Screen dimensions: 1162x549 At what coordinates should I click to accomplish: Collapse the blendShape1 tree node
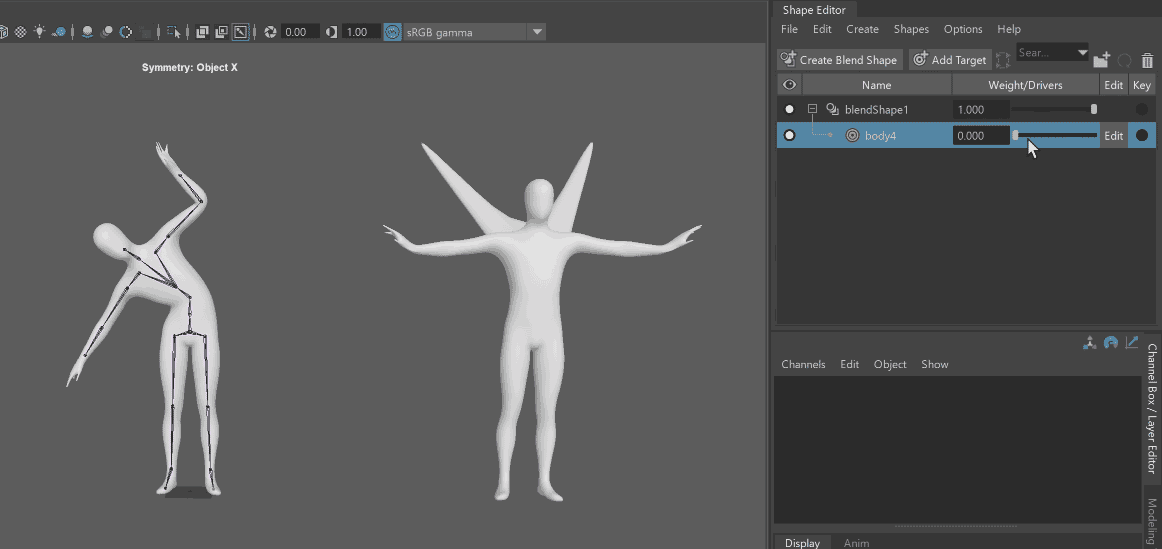click(x=813, y=110)
